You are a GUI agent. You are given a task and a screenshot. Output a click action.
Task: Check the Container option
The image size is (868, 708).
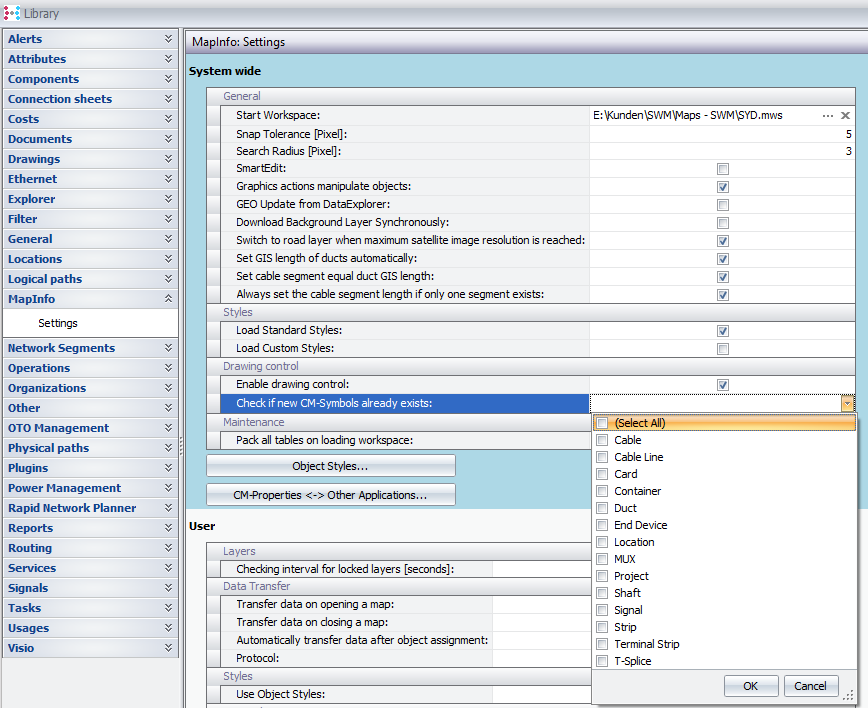click(x=602, y=491)
